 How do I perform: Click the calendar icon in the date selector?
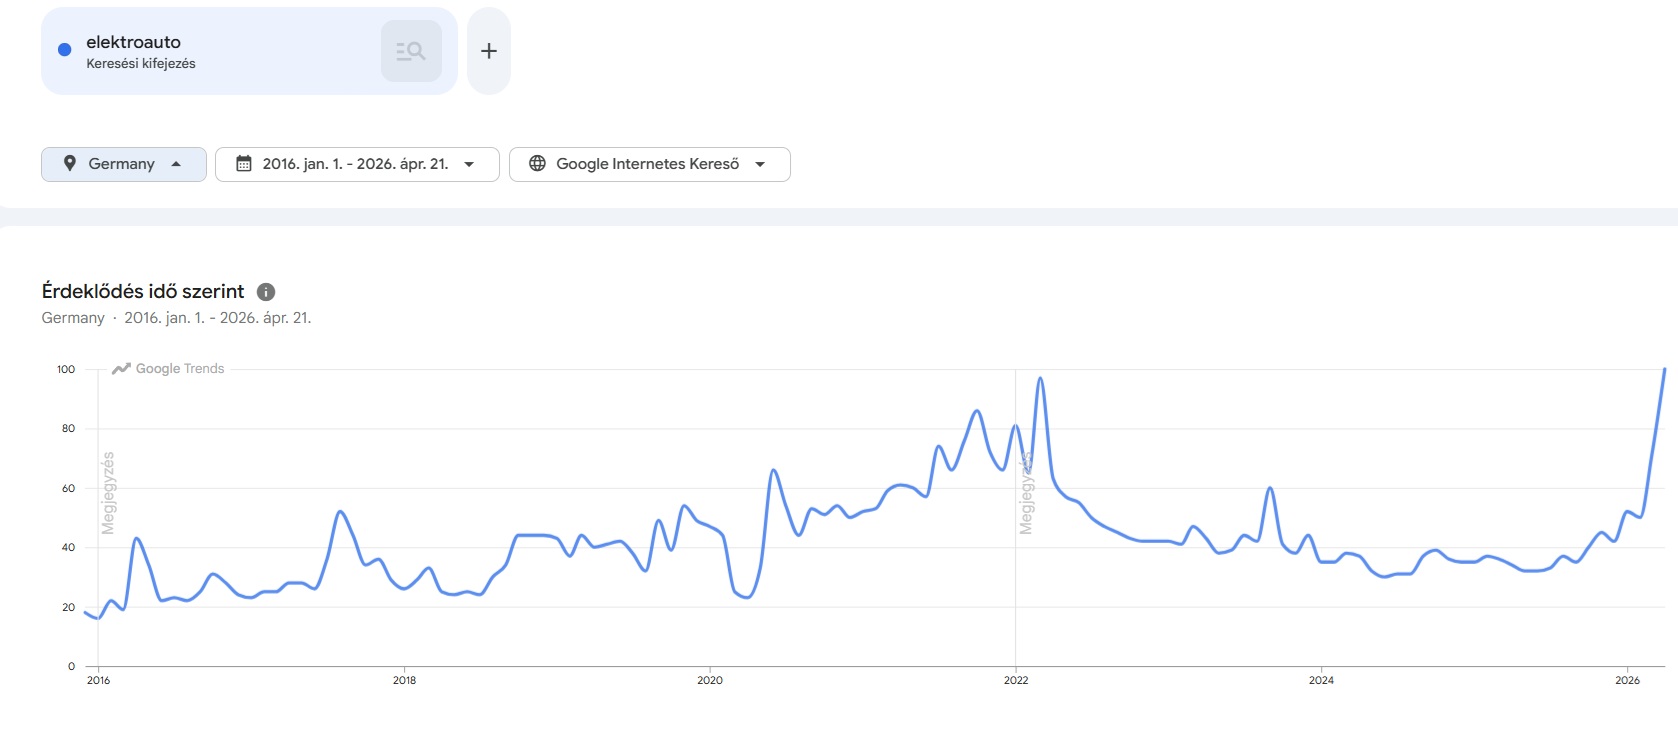(x=244, y=164)
